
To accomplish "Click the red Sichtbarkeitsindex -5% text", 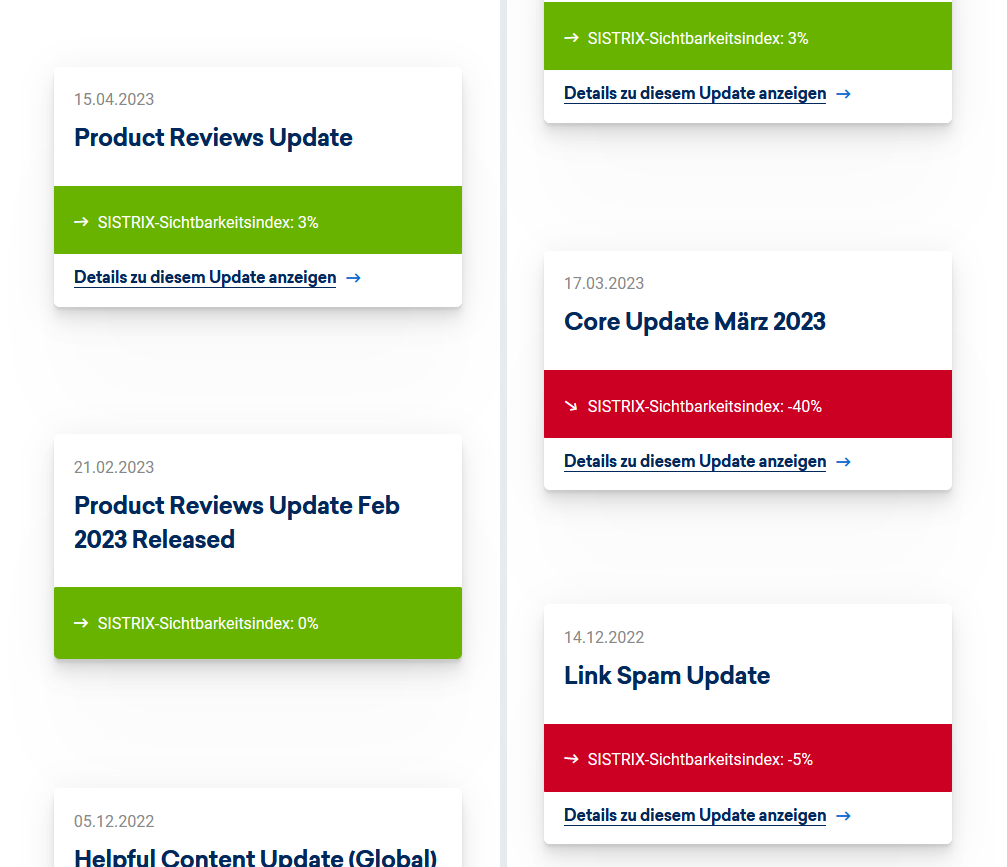I will point(700,759).
